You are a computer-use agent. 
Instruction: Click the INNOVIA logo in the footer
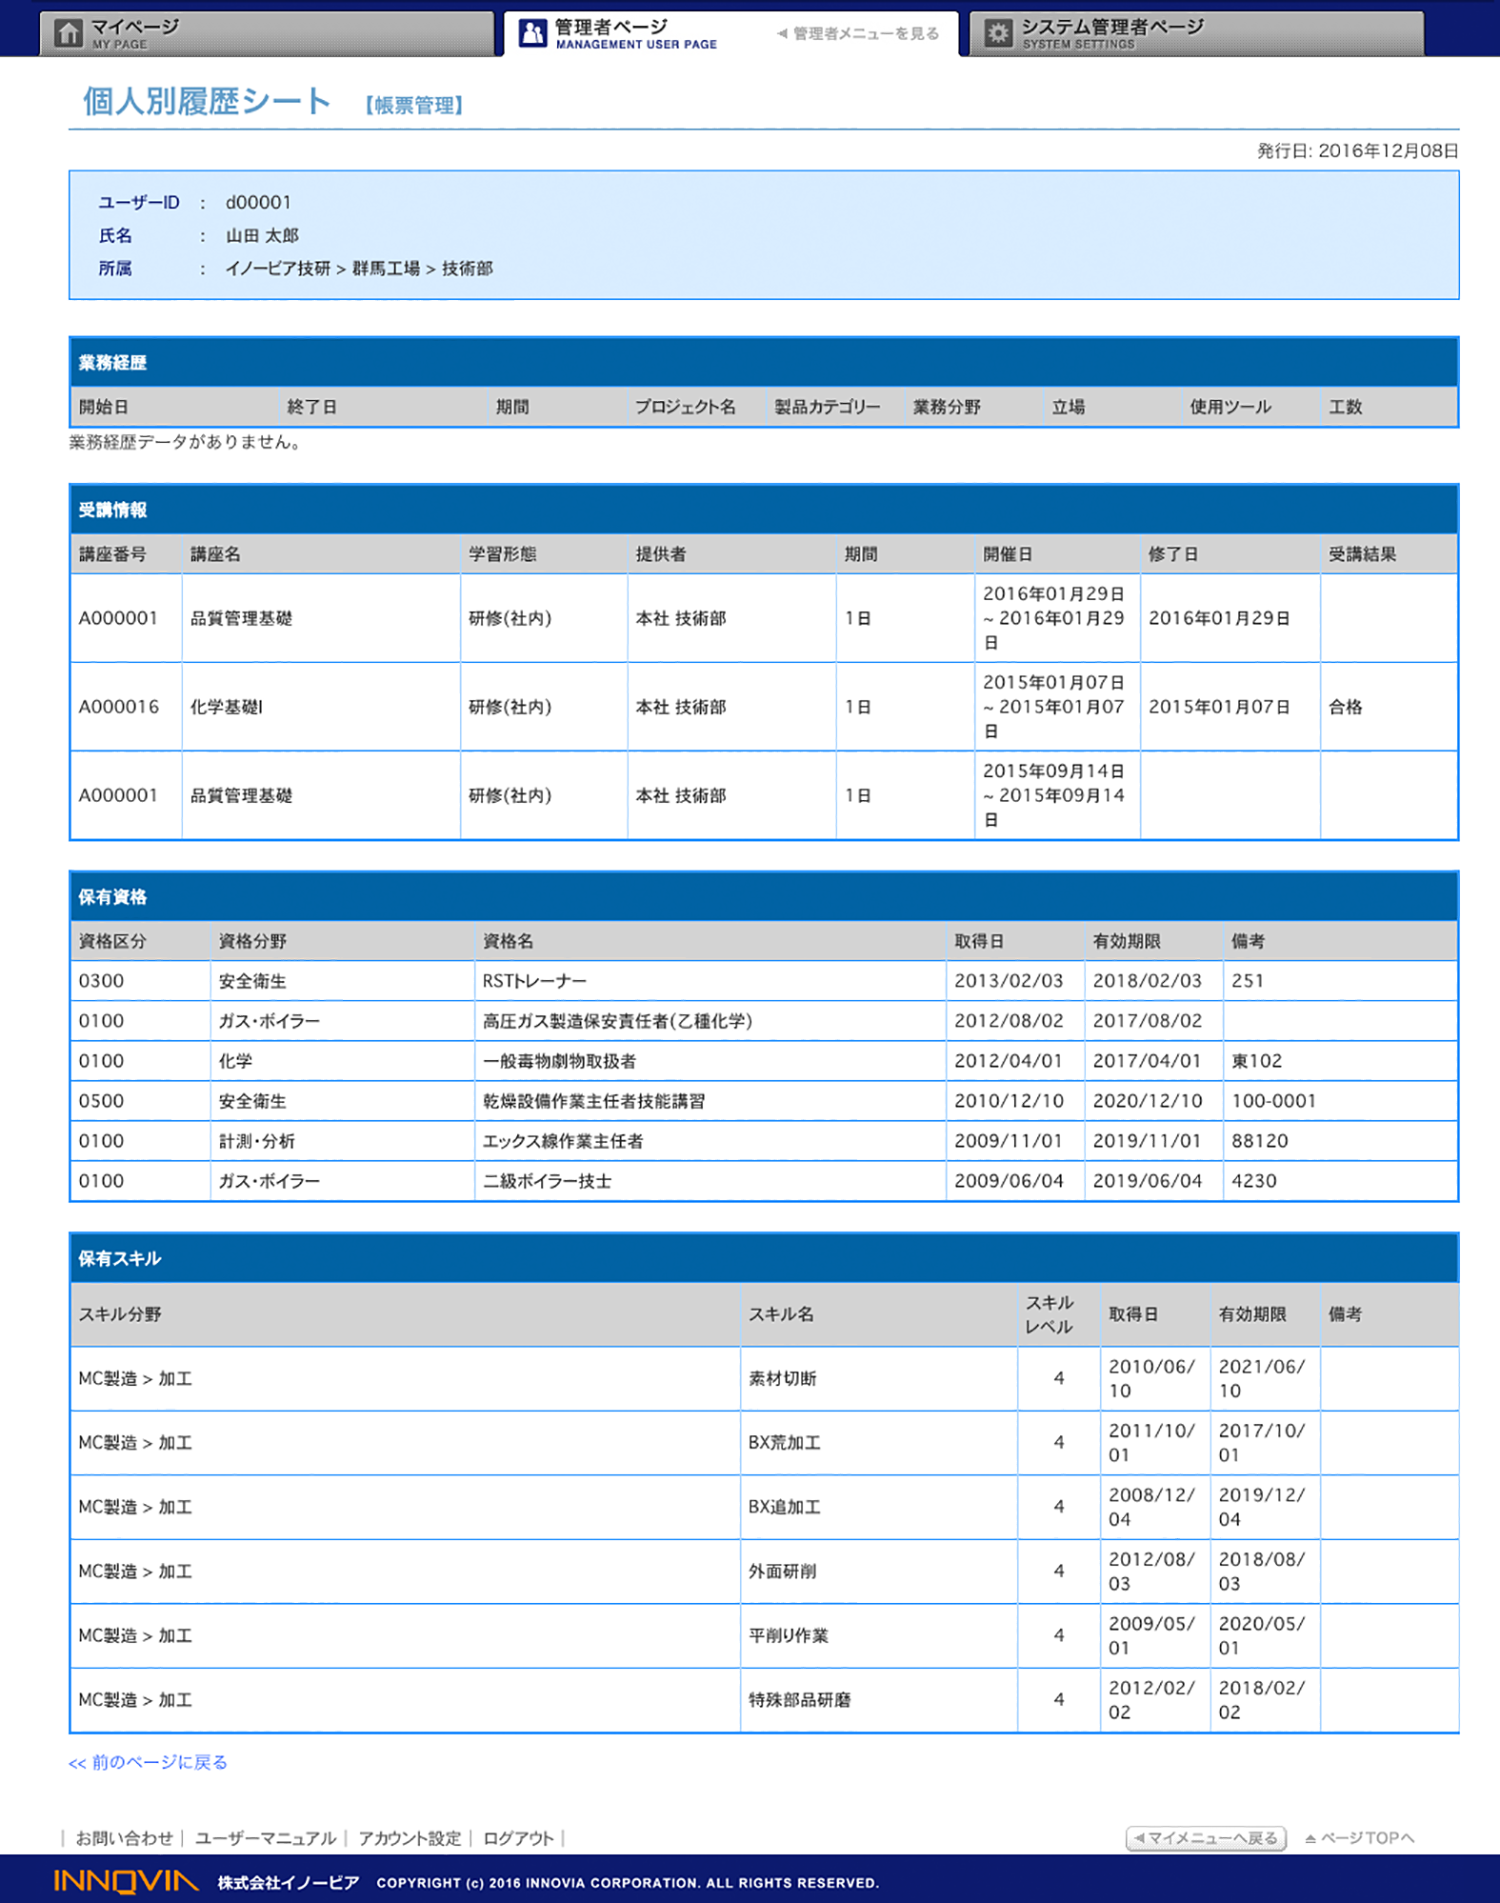coord(126,1881)
